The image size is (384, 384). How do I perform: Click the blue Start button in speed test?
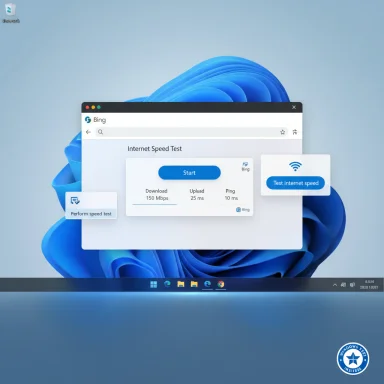[x=189, y=173]
